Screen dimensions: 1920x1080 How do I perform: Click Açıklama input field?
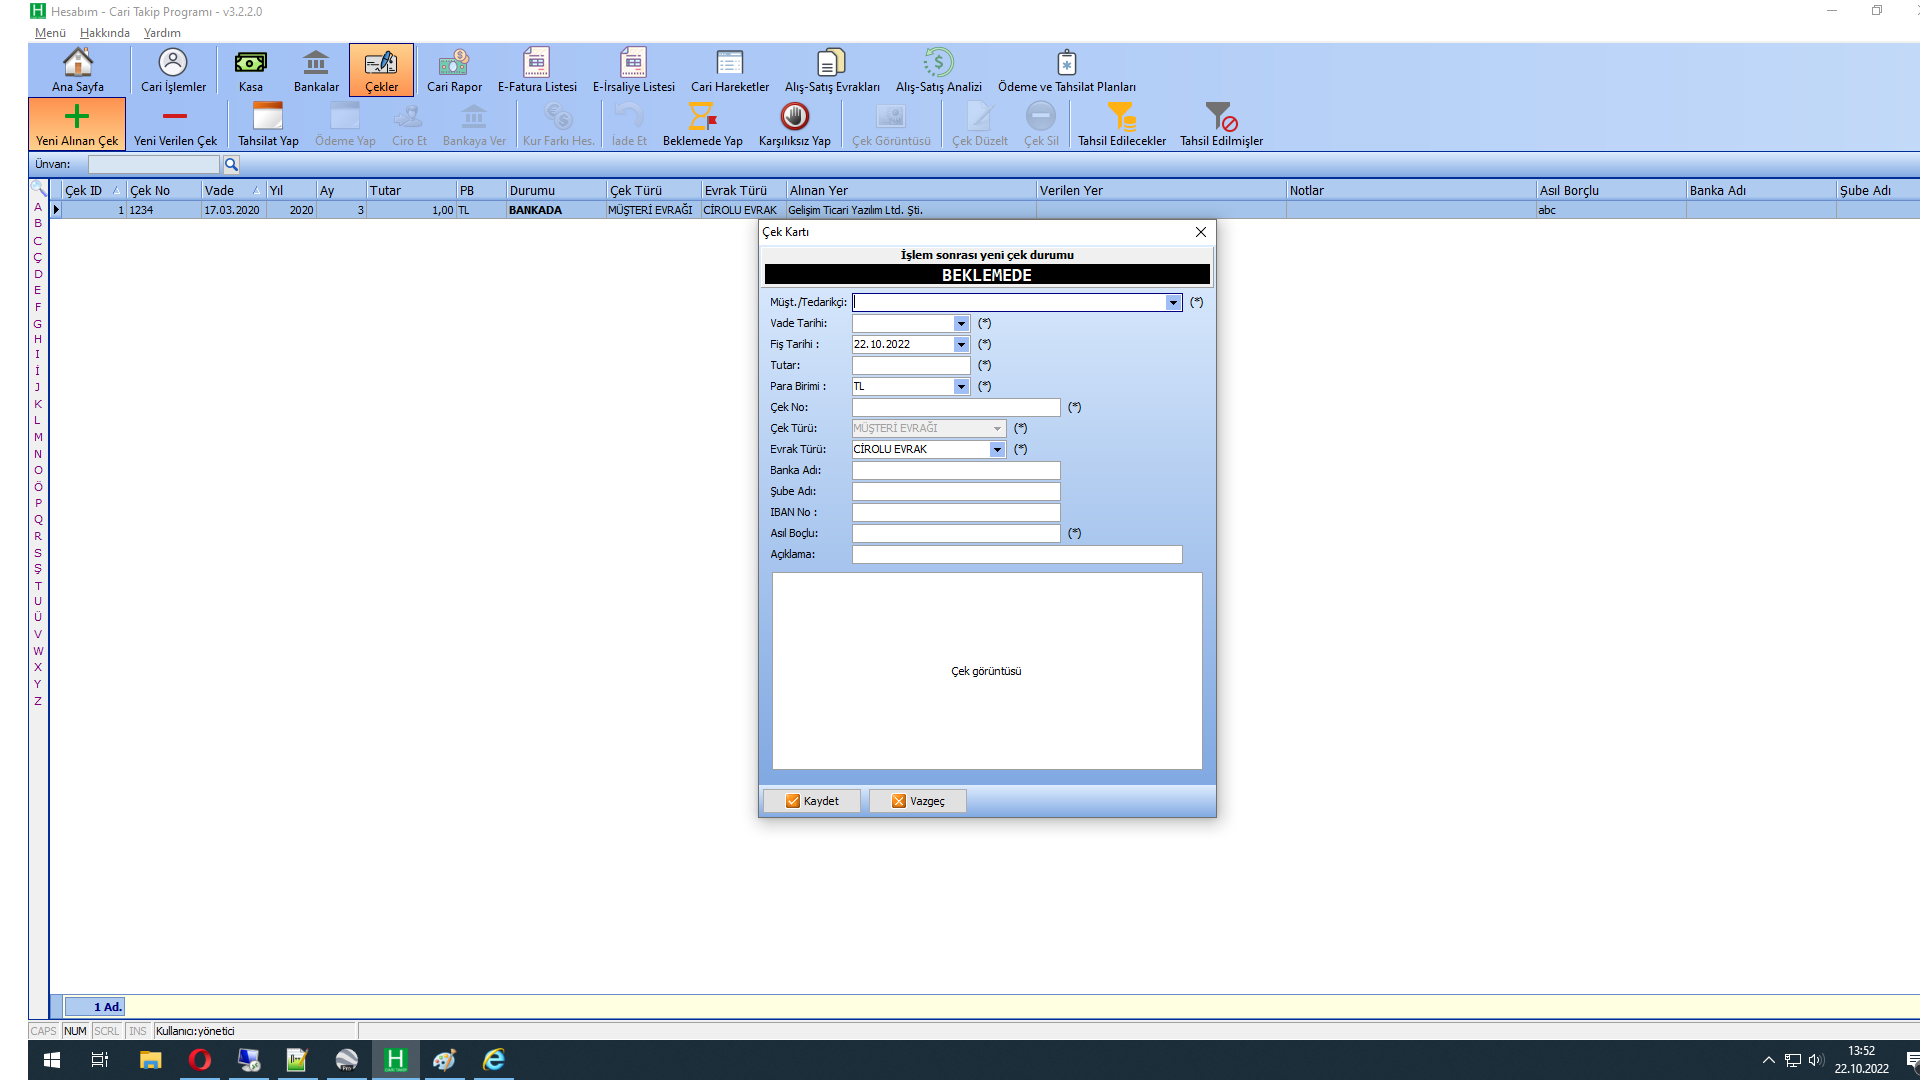(1017, 554)
